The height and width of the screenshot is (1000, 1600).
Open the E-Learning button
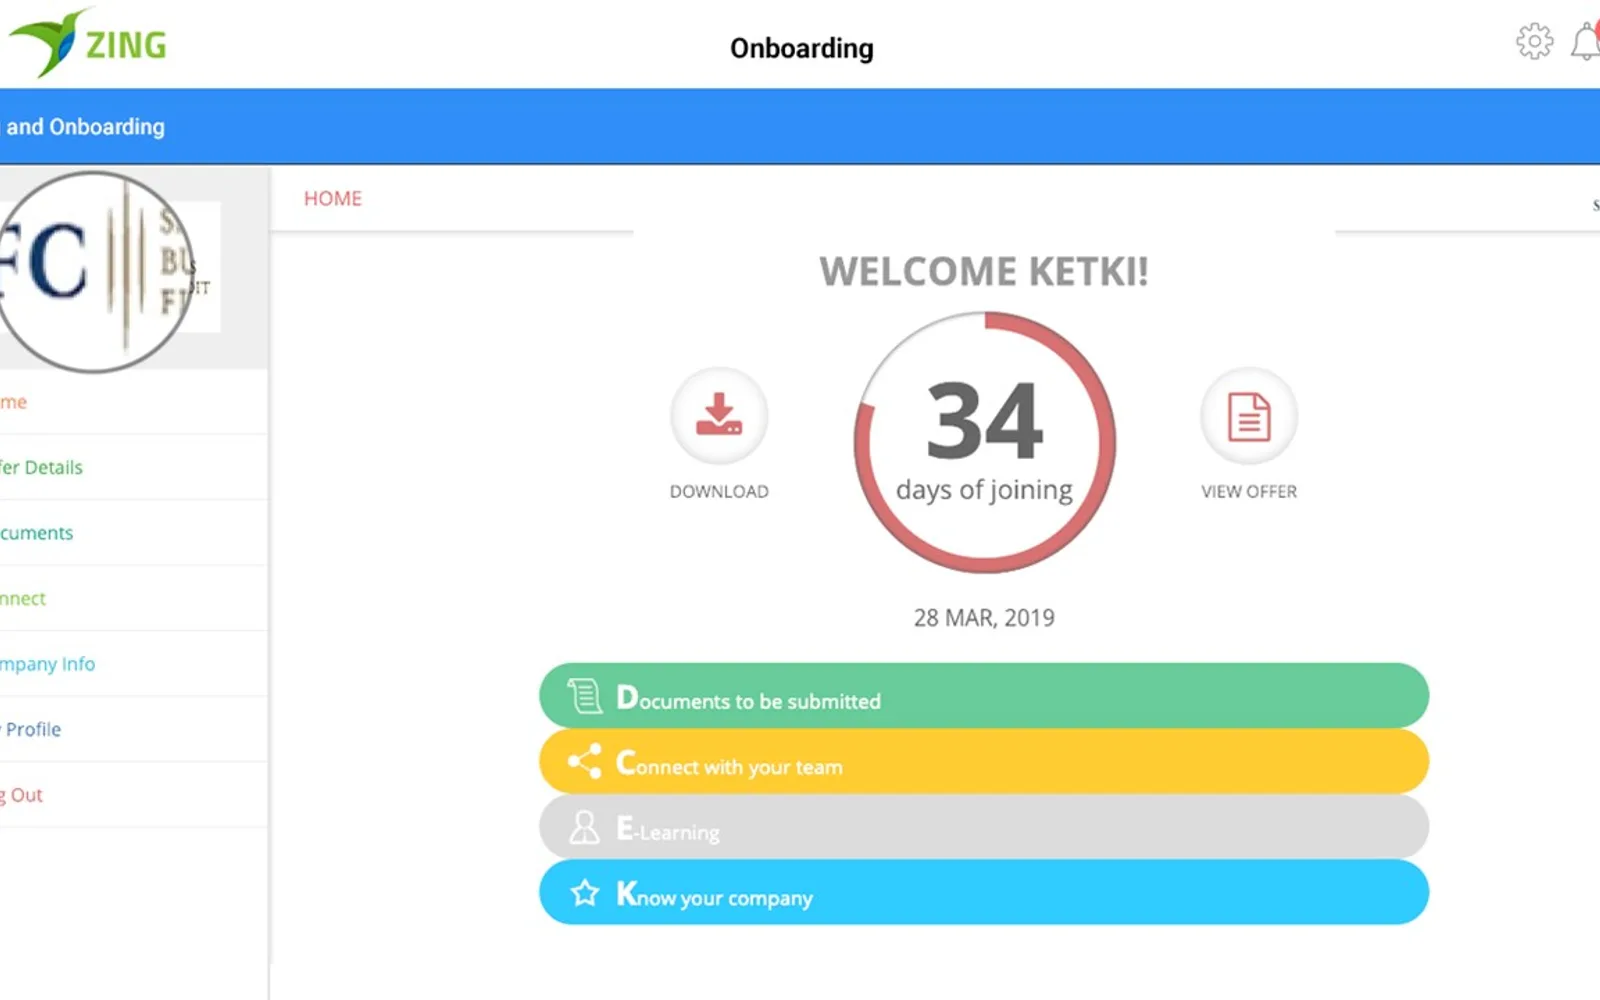tap(984, 827)
